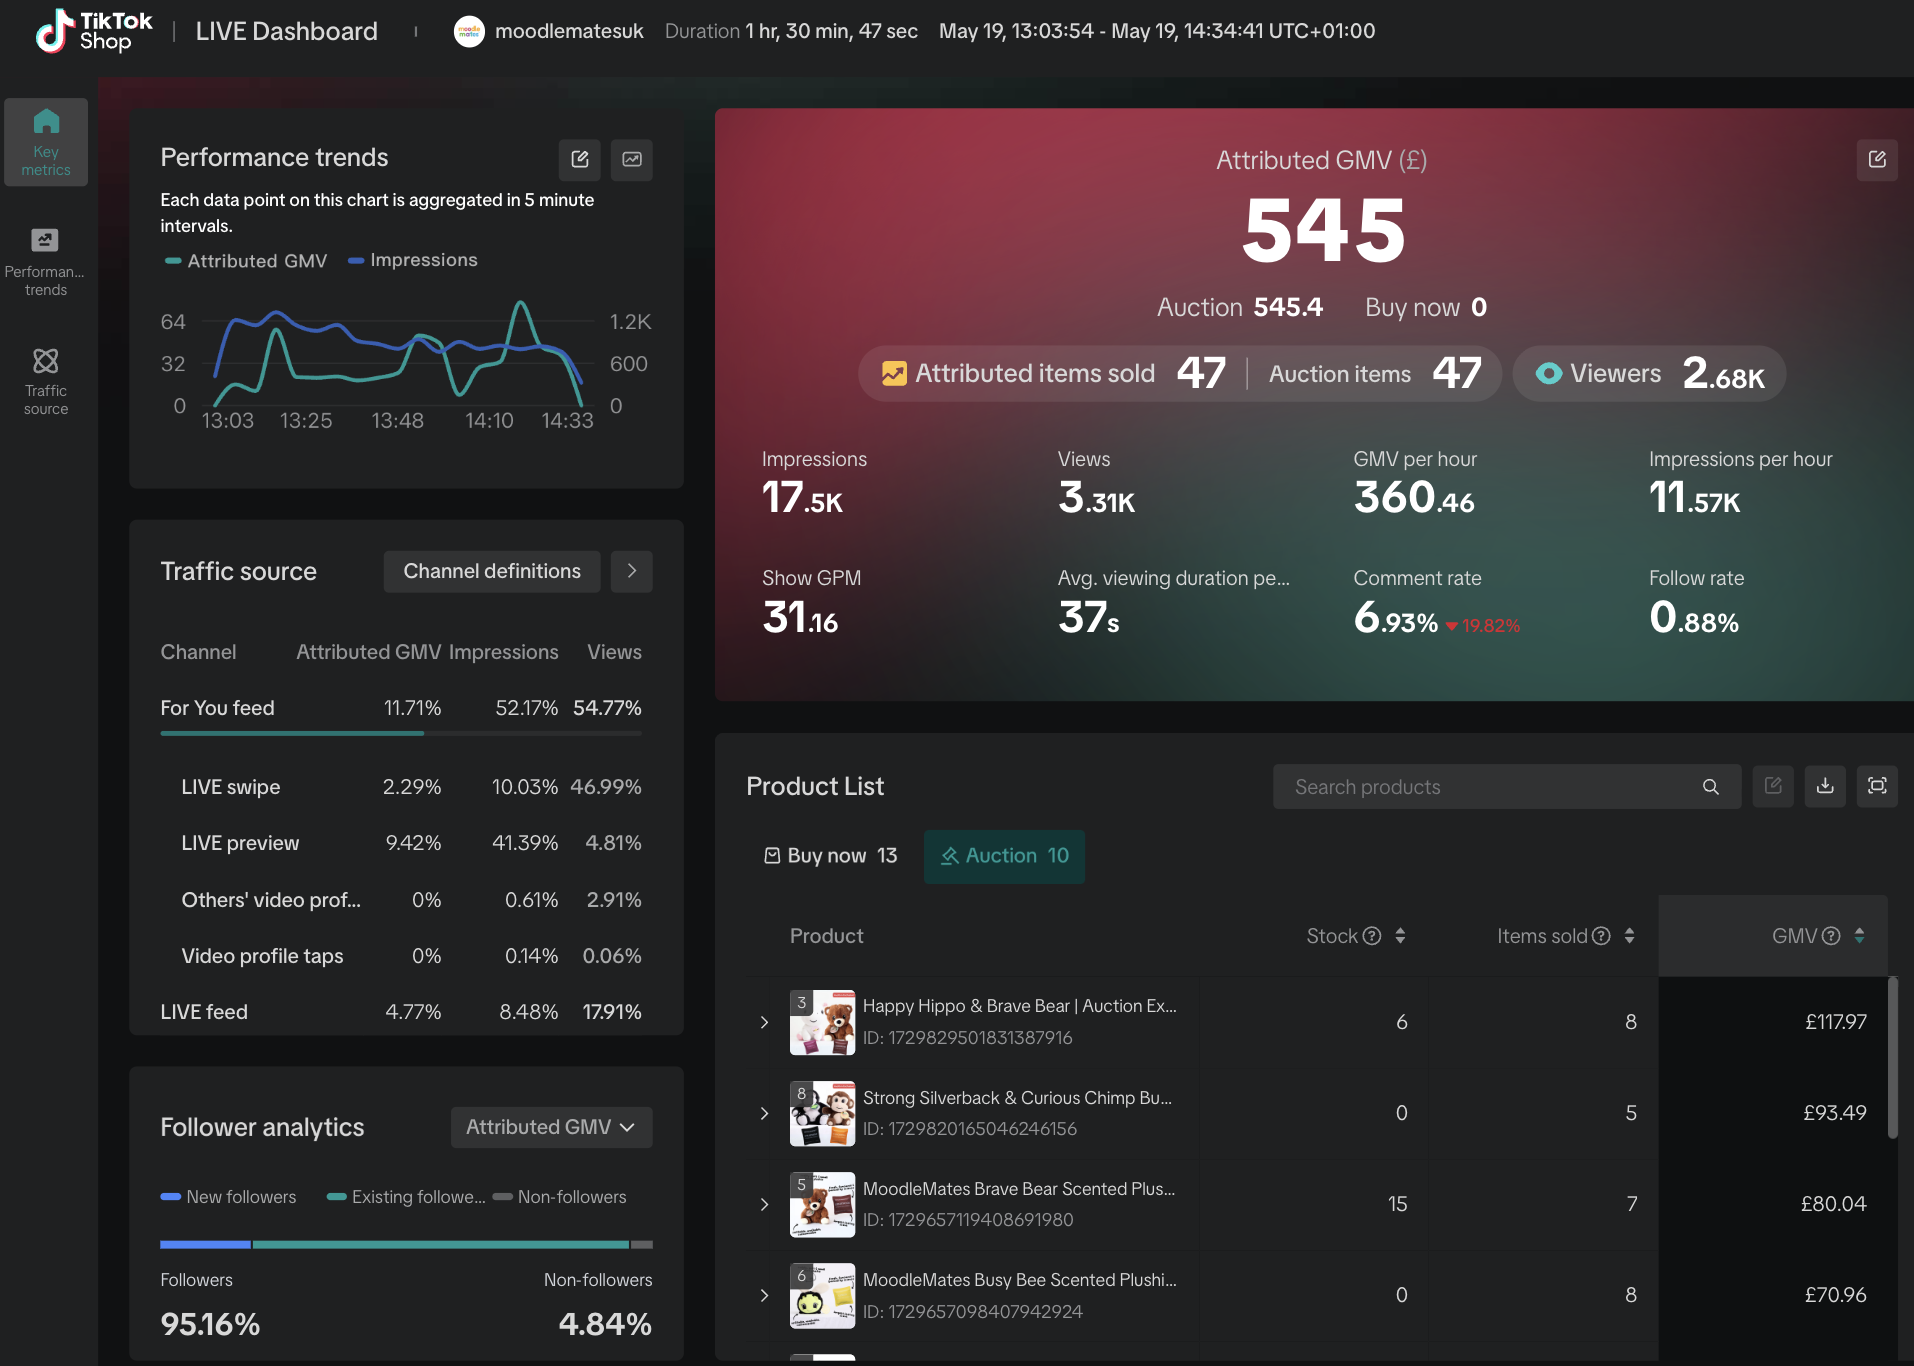This screenshot has width=1914, height=1366.
Task: Toggle New followers legend item
Action: tap(229, 1197)
